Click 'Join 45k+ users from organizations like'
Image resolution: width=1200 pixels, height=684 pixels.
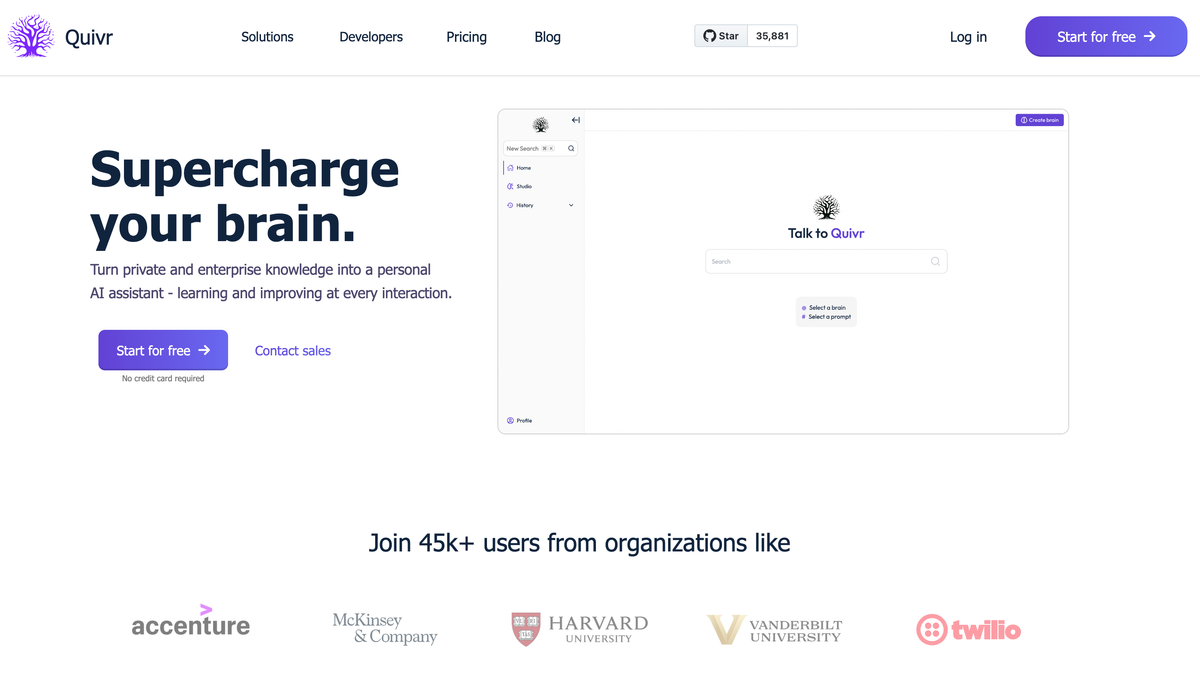pyautogui.click(x=580, y=543)
